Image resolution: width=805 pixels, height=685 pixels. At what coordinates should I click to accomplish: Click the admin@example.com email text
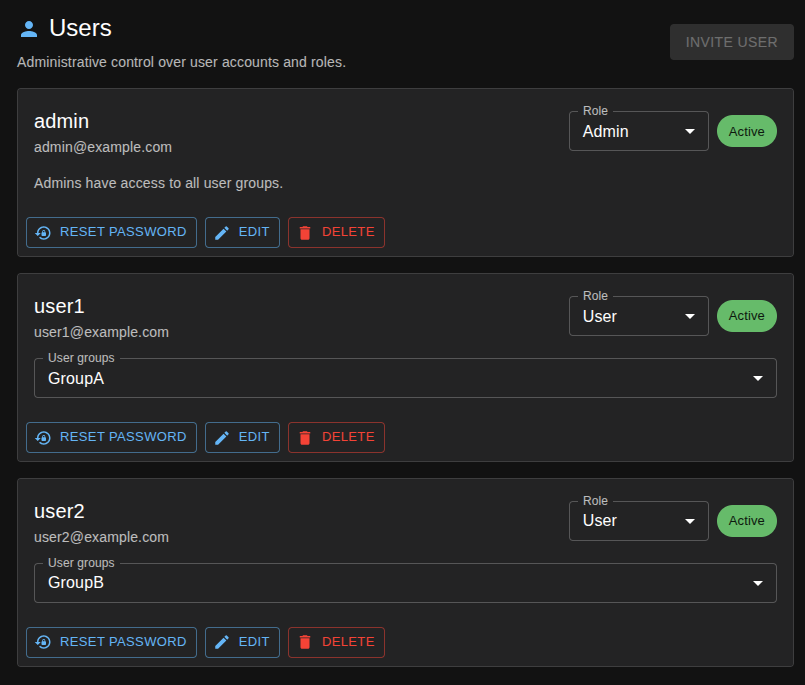tap(103, 147)
